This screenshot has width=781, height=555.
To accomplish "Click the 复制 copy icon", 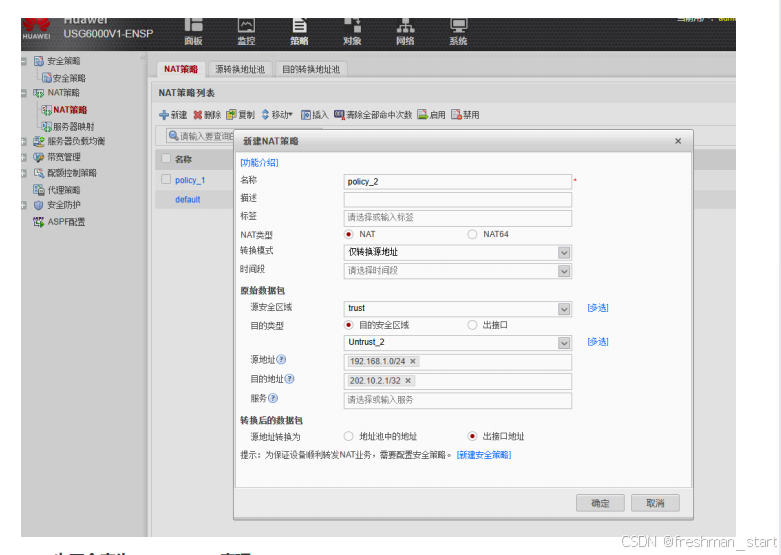I will pos(231,115).
